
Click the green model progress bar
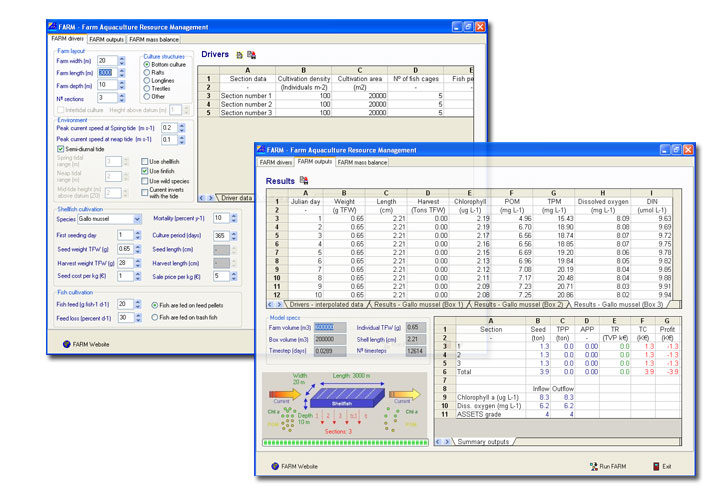point(345,443)
